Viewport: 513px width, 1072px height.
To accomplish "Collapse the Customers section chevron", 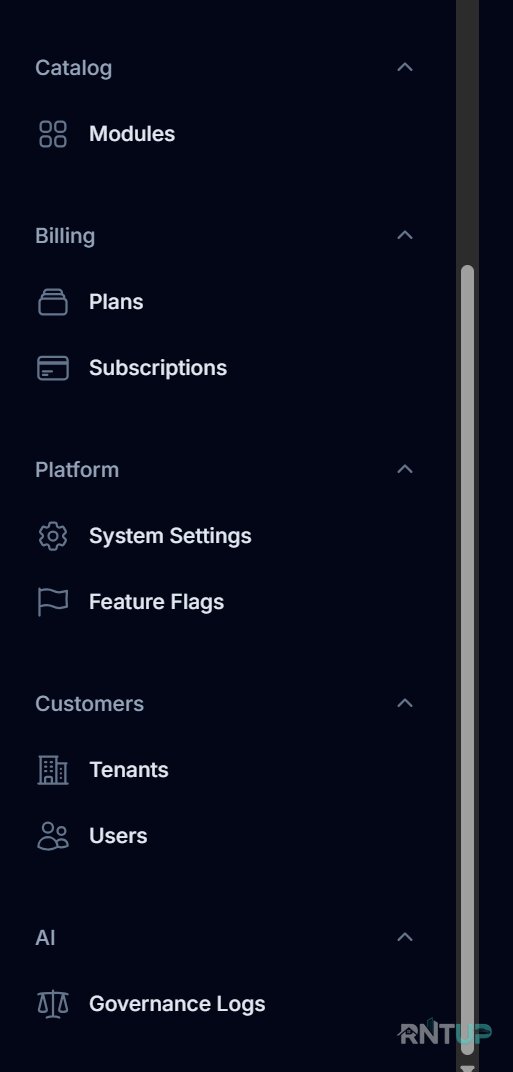I will 405,703.
